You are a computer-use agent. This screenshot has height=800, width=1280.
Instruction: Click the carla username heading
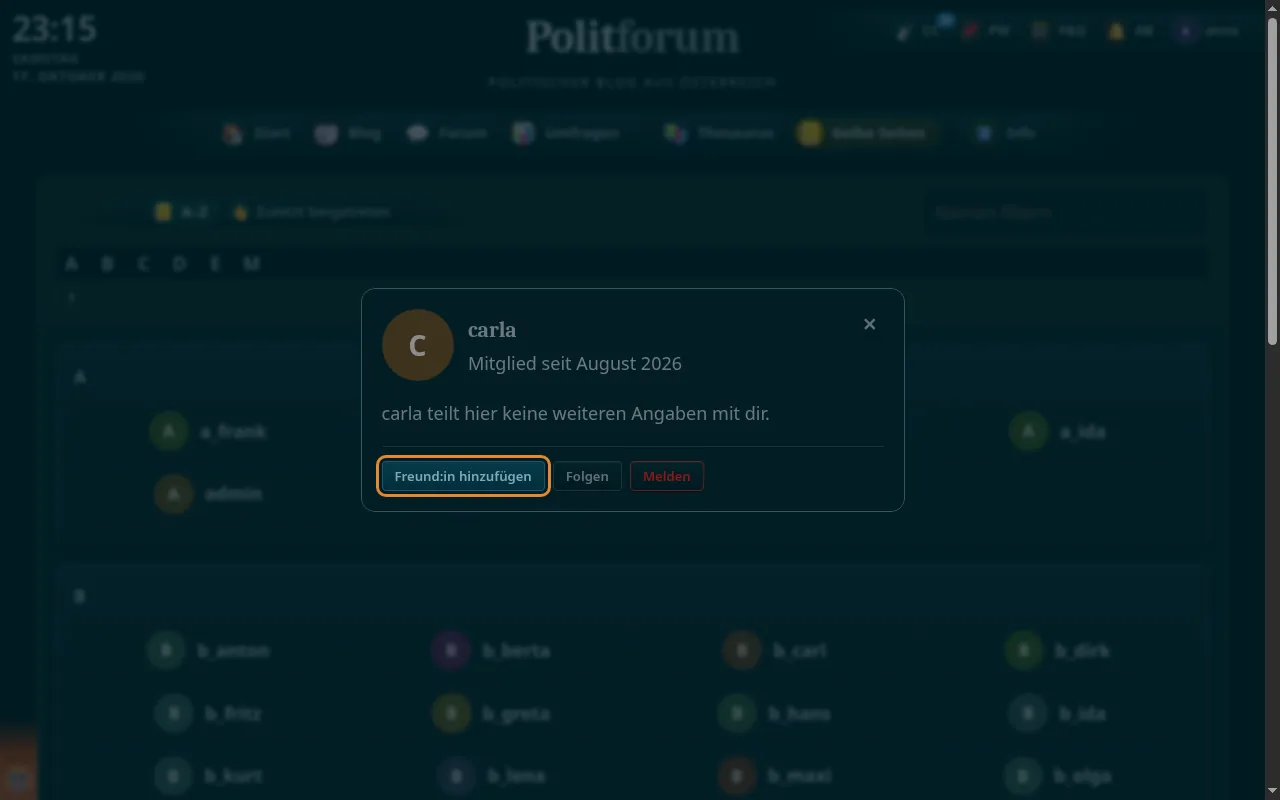click(492, 330)
